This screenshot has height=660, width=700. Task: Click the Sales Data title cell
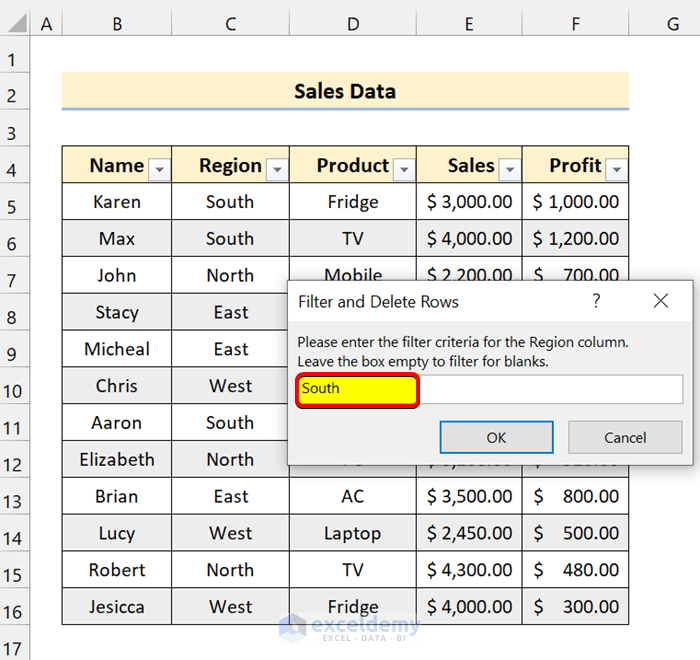(x=345, y=91)
